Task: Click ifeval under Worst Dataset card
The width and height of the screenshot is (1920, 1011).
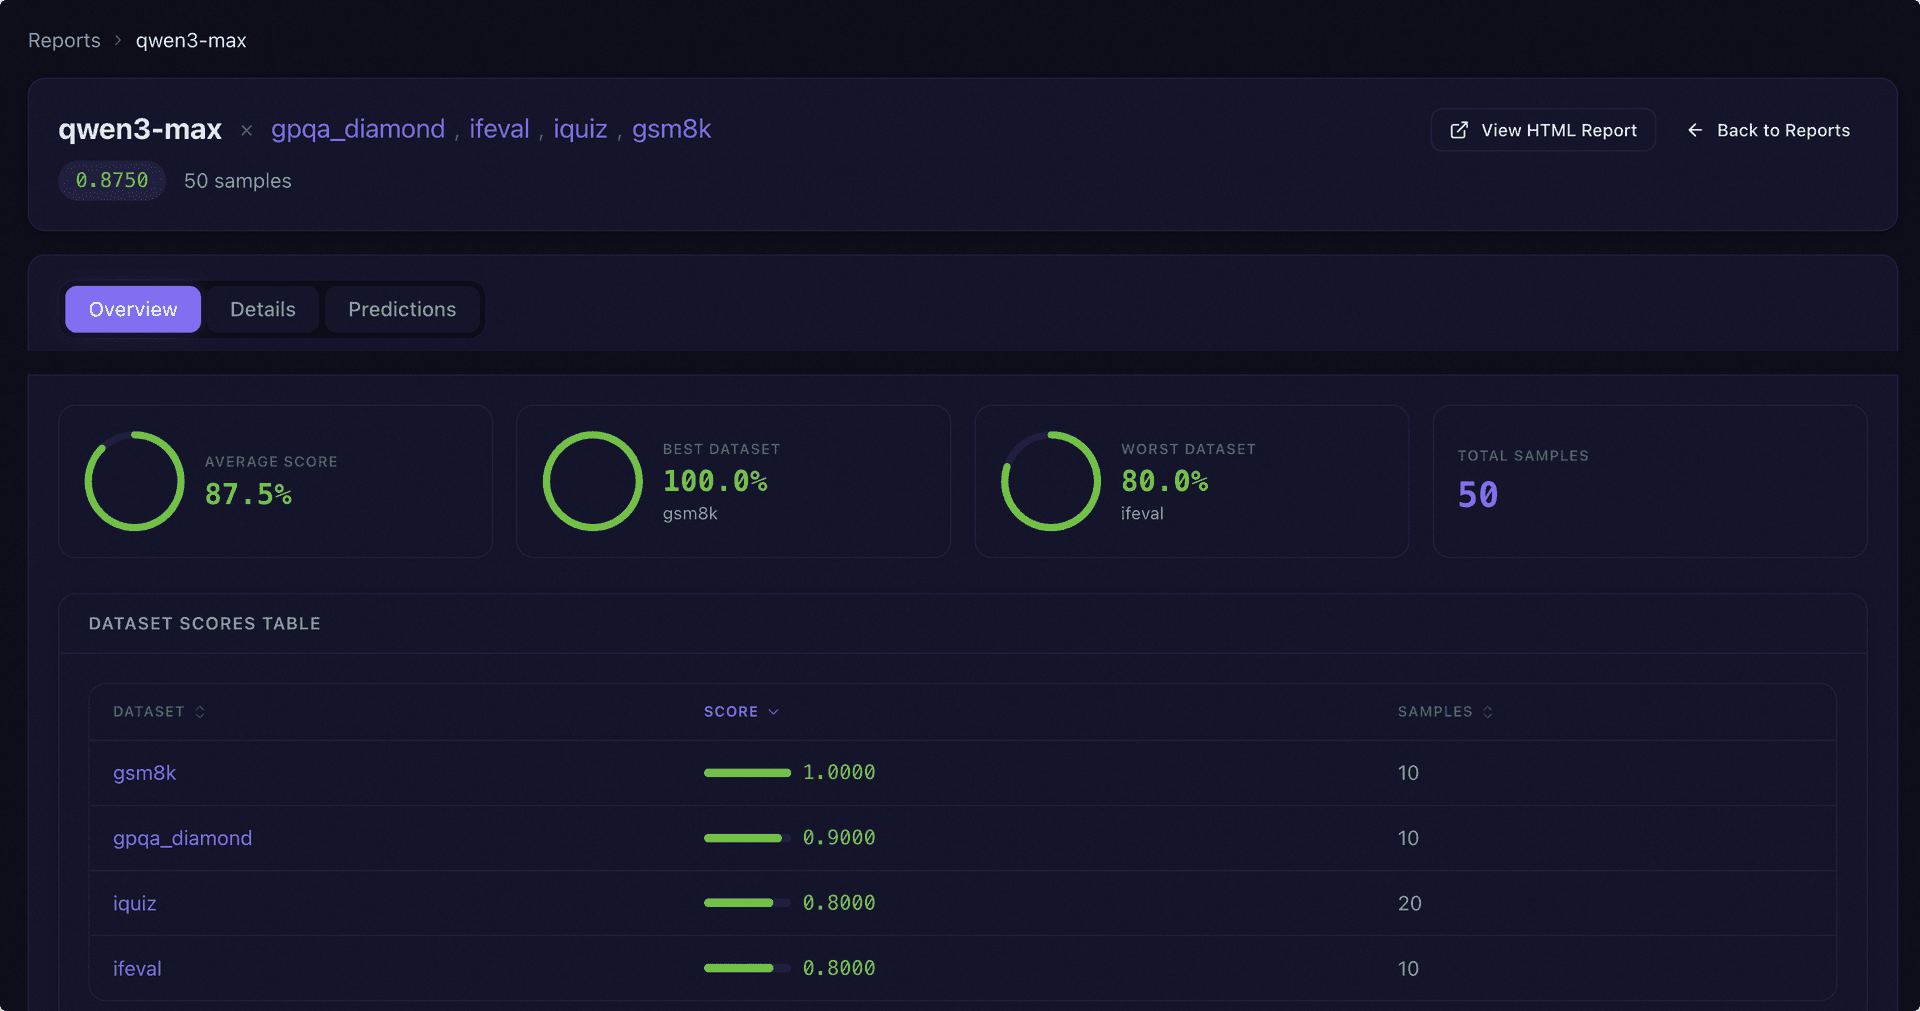Action: [x=1142, y=514]
